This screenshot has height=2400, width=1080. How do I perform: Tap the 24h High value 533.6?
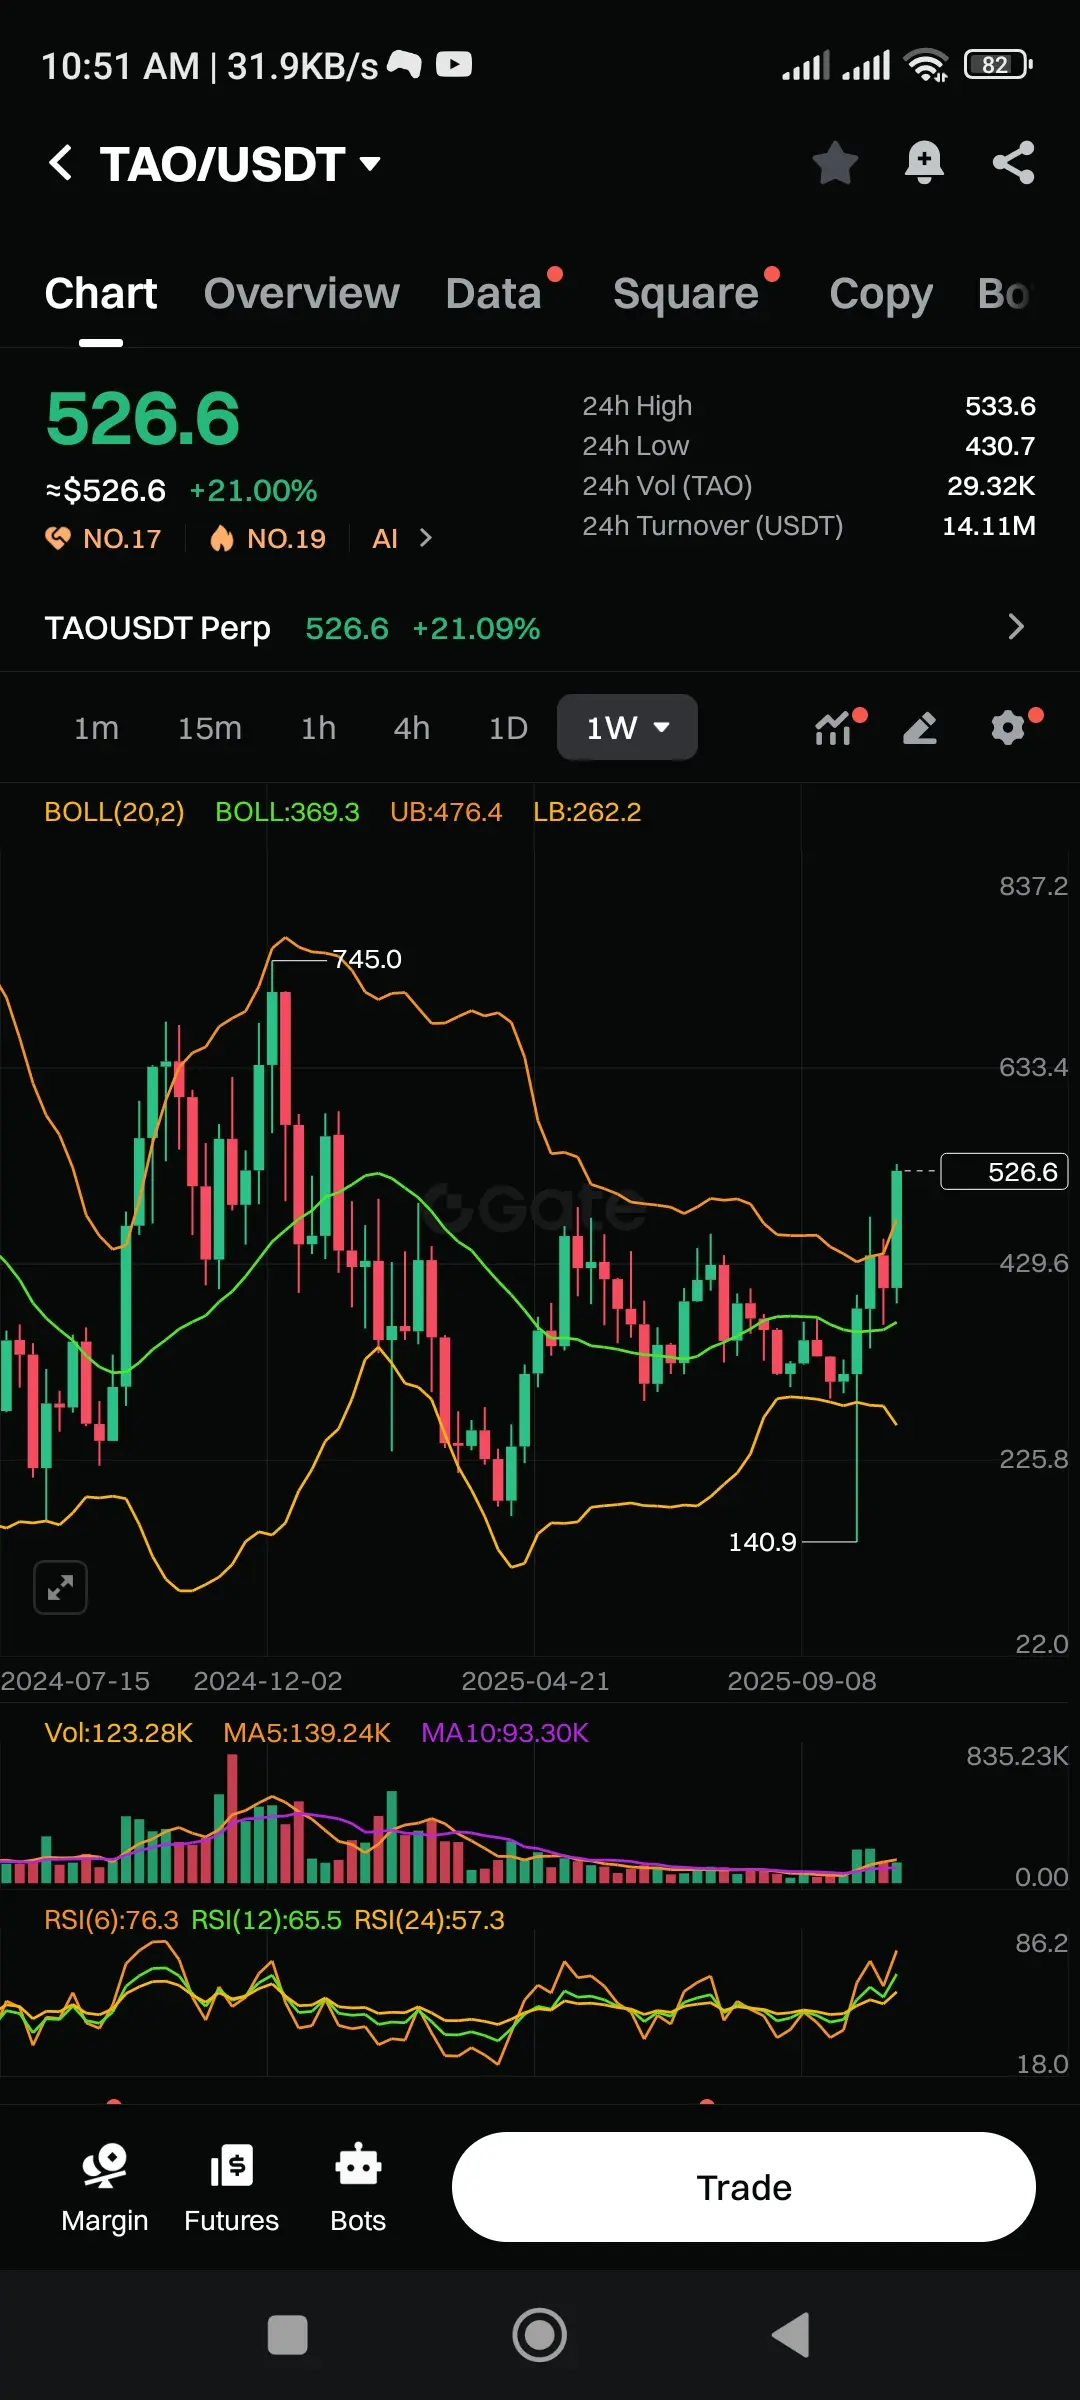click(x=1000, y=406)
